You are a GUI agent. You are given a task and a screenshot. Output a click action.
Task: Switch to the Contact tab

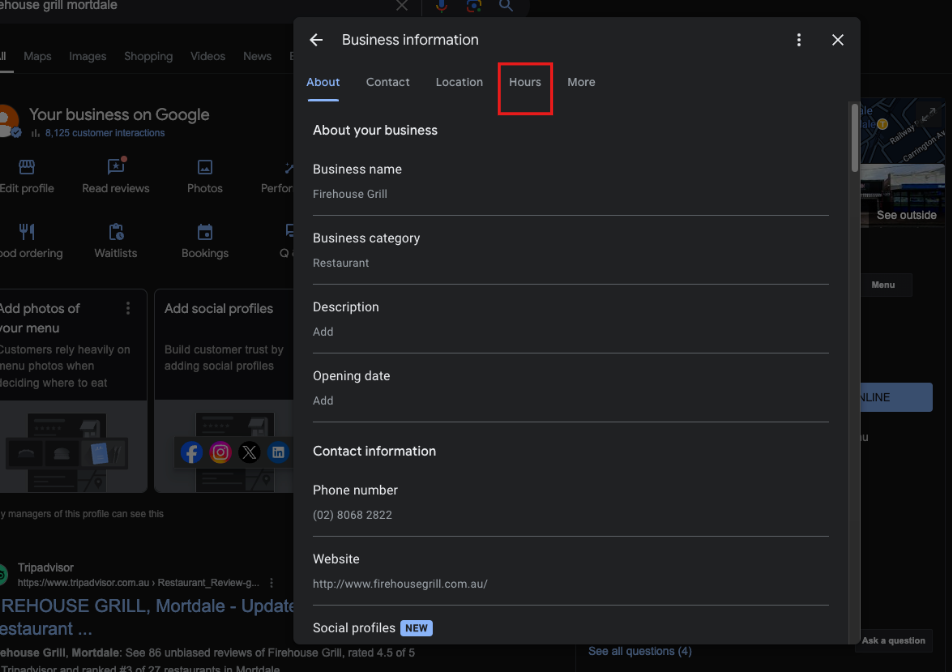coord(387,83)
